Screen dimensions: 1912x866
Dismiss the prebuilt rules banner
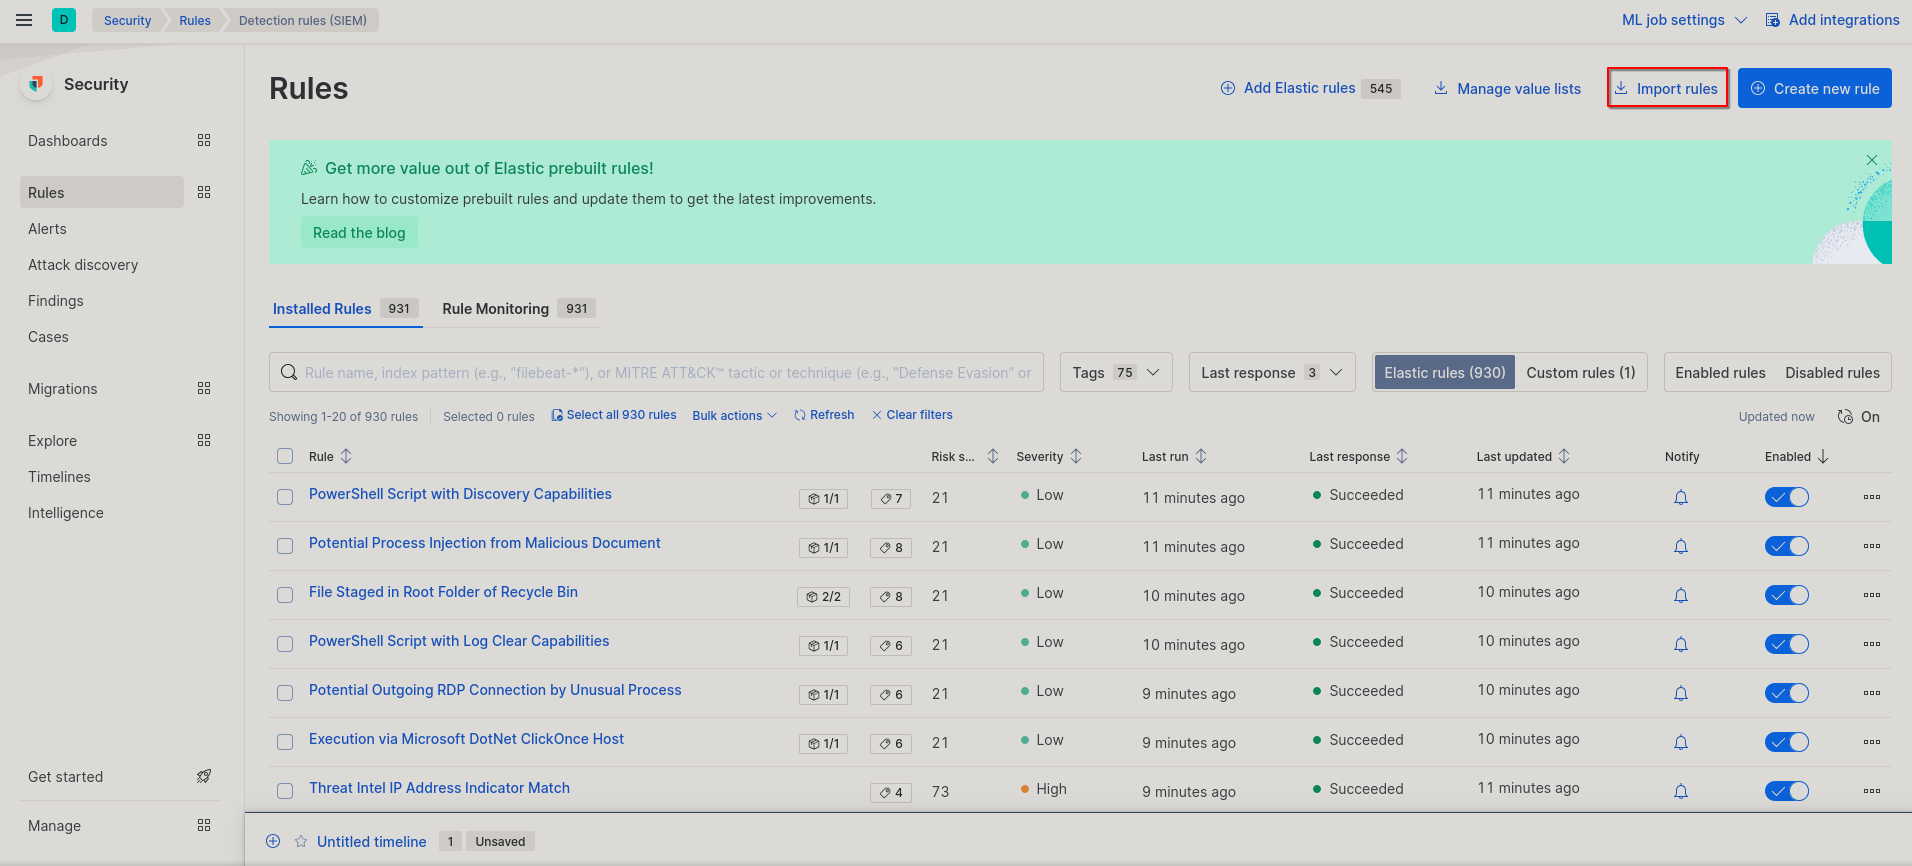pos(1872,160)
